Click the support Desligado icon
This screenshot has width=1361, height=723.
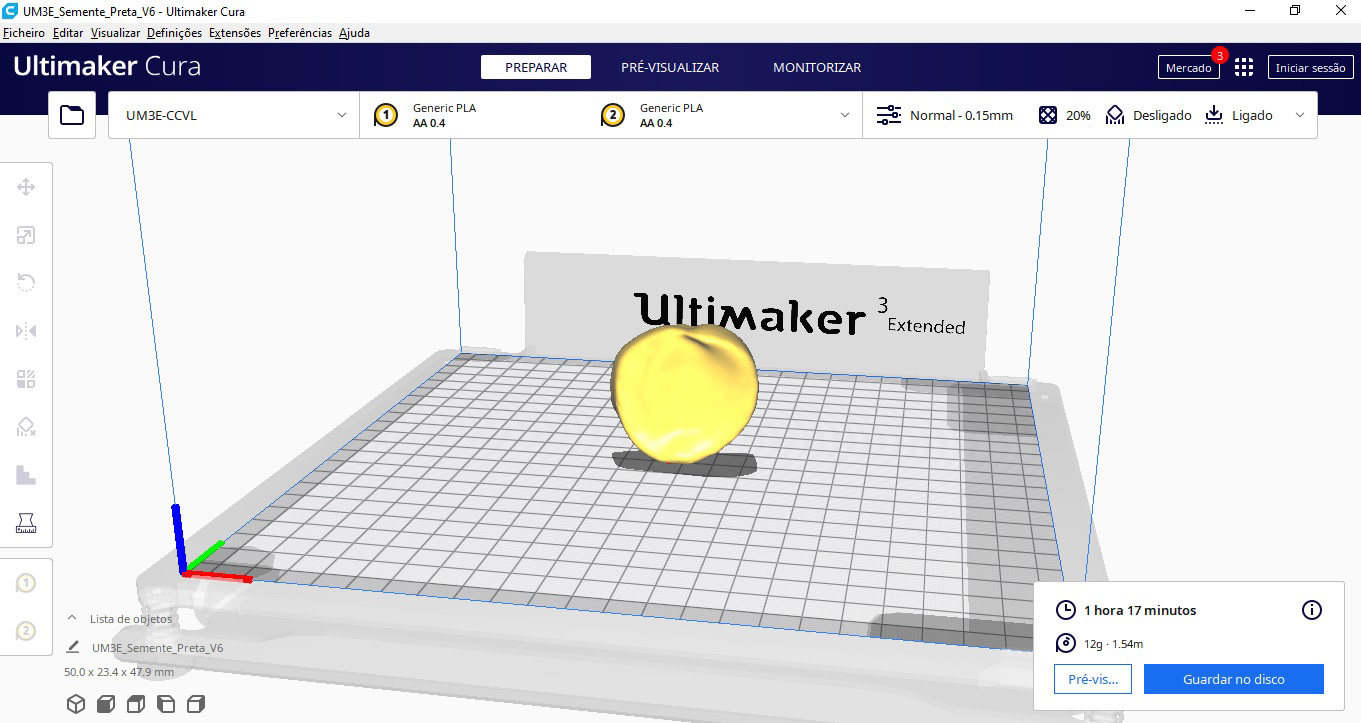click(1115, 115)
